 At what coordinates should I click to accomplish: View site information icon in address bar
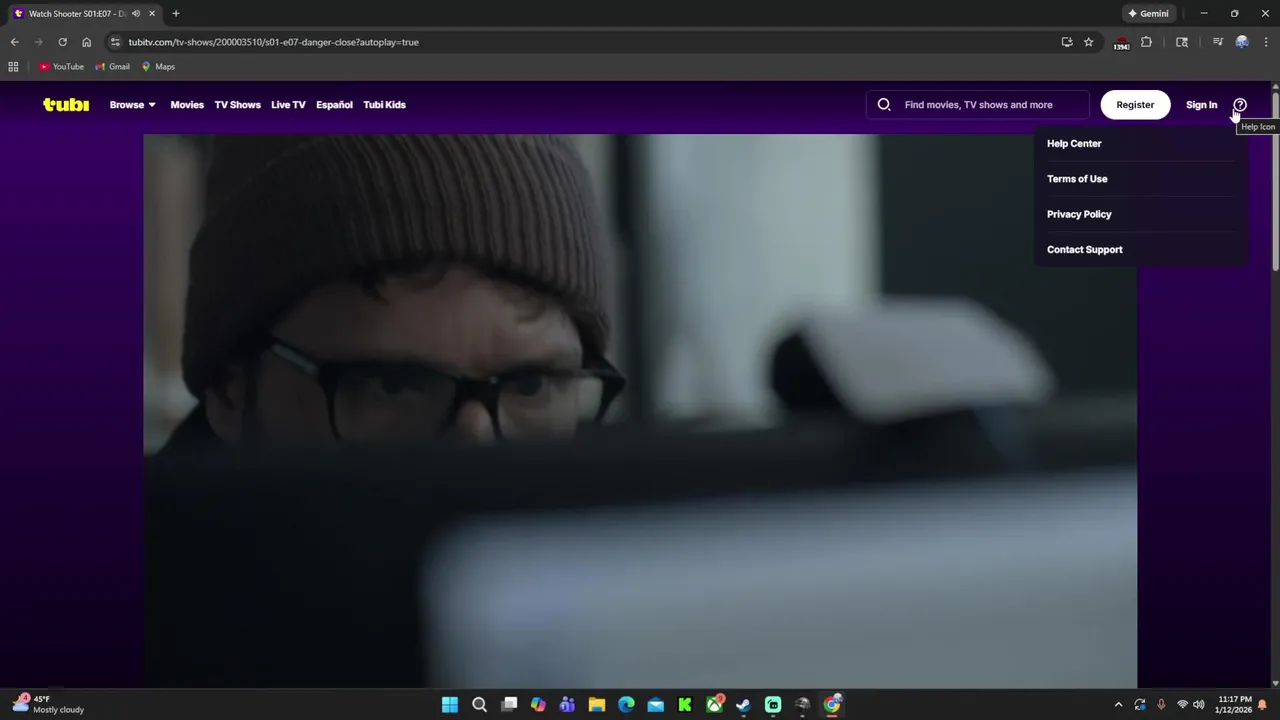[115, 42]
